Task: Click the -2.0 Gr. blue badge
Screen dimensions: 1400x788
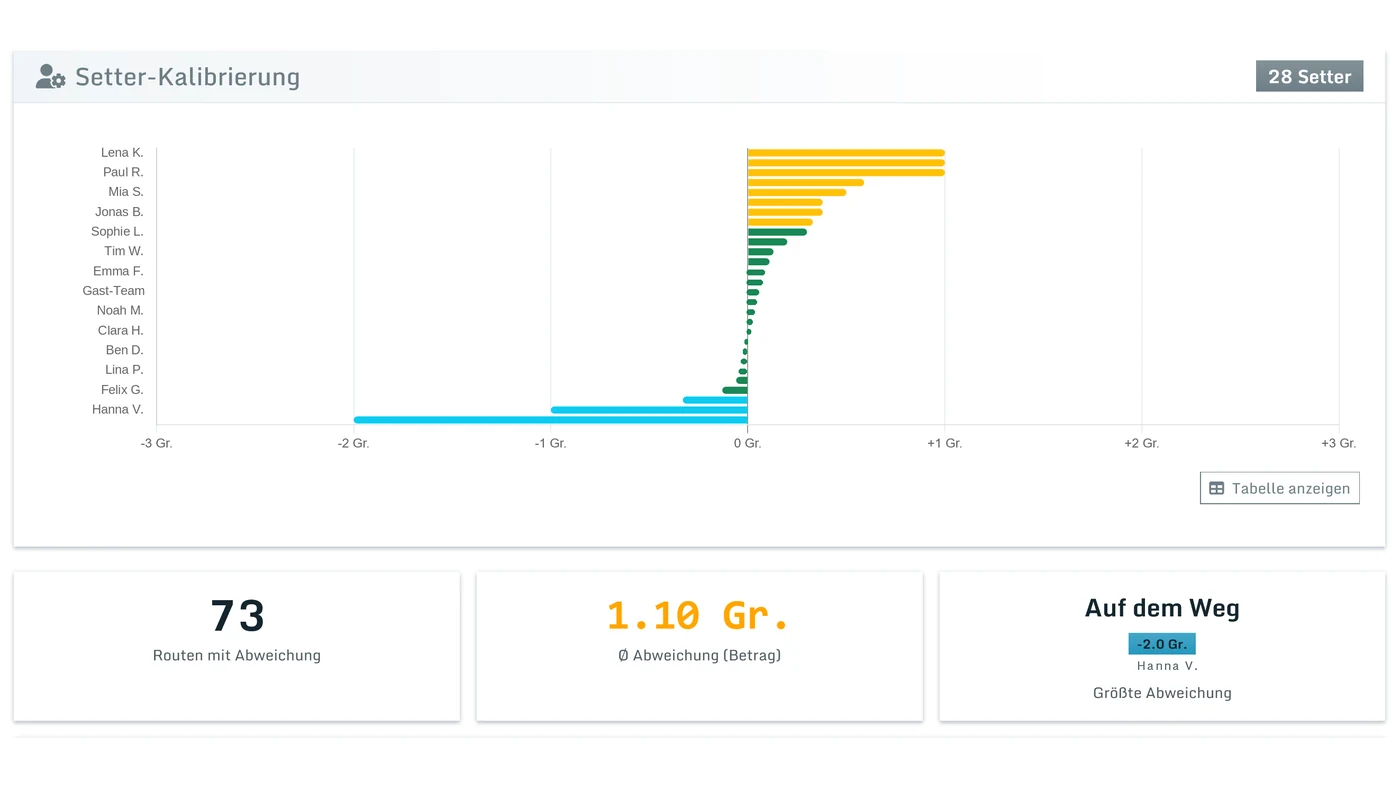Action: (x=1162, y=644)
